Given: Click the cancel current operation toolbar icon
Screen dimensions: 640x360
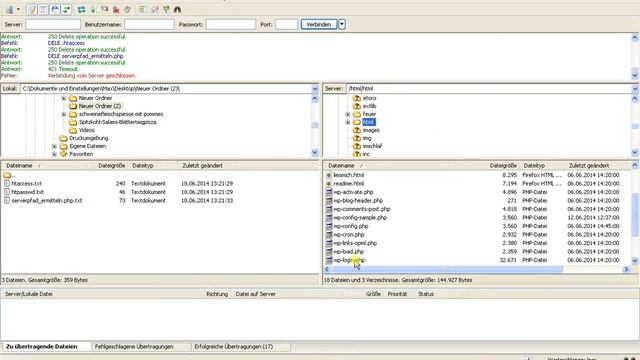Looking at the screenshot, I should 104,9.
